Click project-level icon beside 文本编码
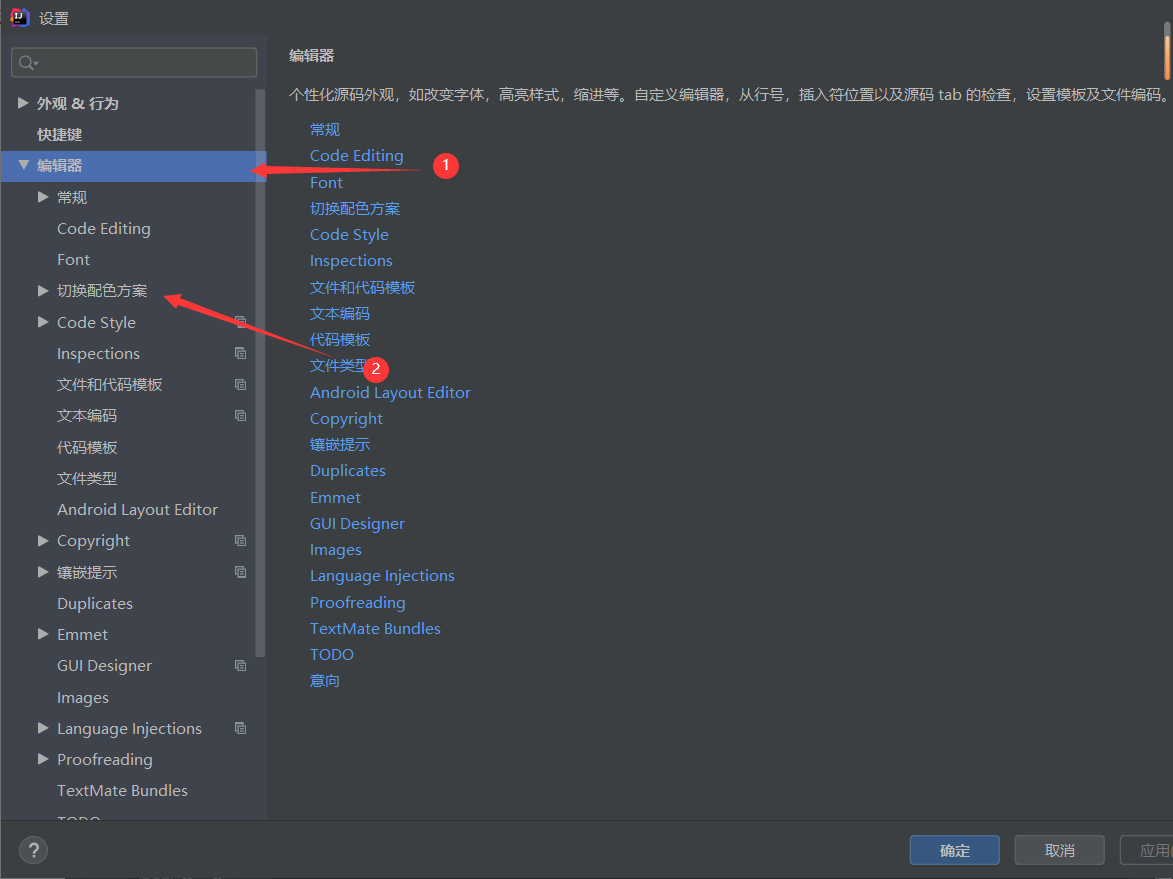Screen dimensions: 1173x879 click(240, 415)
